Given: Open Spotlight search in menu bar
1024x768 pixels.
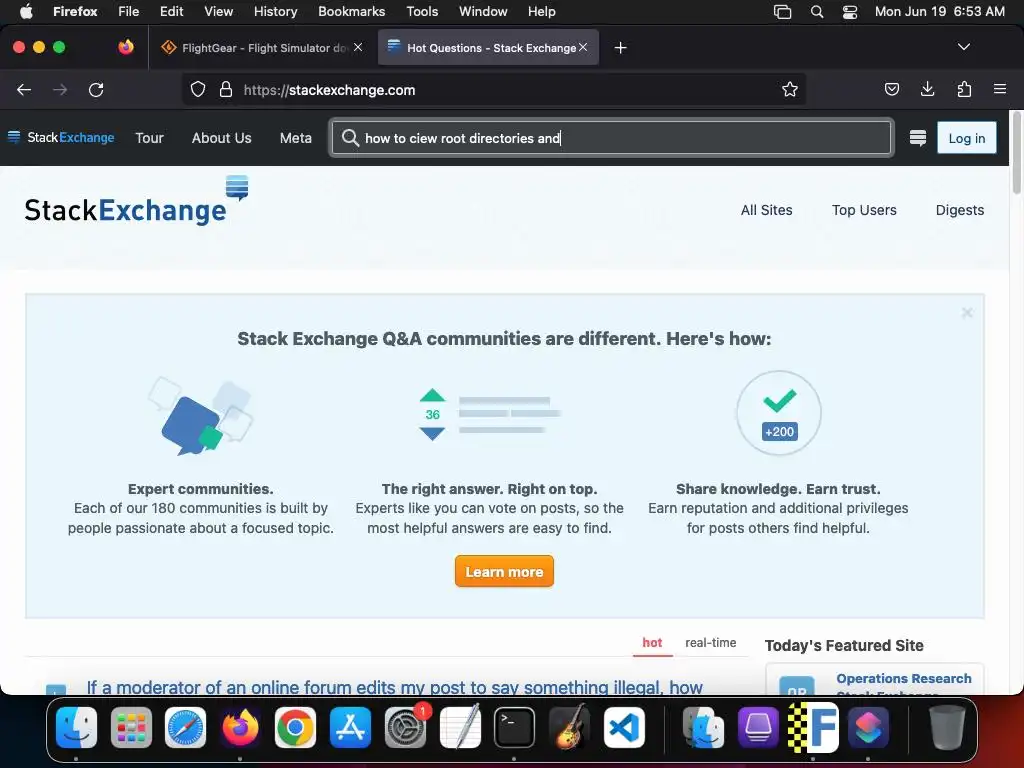Looking at the screenshot, I should pyautogui.click(x=817, y=11).
